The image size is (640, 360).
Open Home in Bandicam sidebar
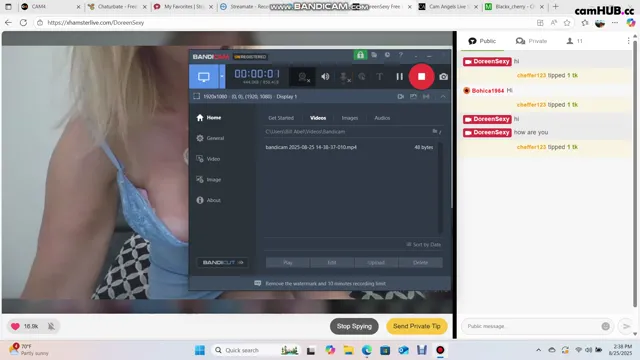(x=209, y=118)
